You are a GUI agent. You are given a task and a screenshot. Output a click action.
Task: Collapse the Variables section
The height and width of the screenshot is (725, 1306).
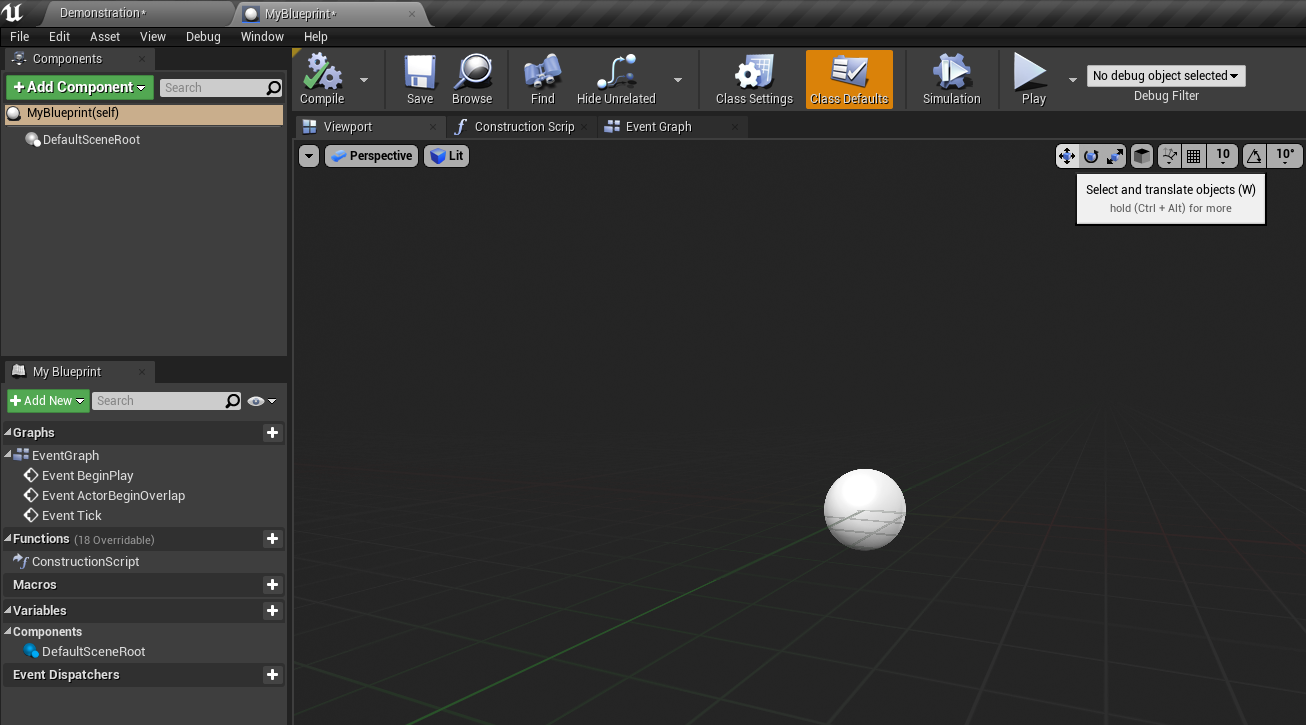tap(8, 611)
